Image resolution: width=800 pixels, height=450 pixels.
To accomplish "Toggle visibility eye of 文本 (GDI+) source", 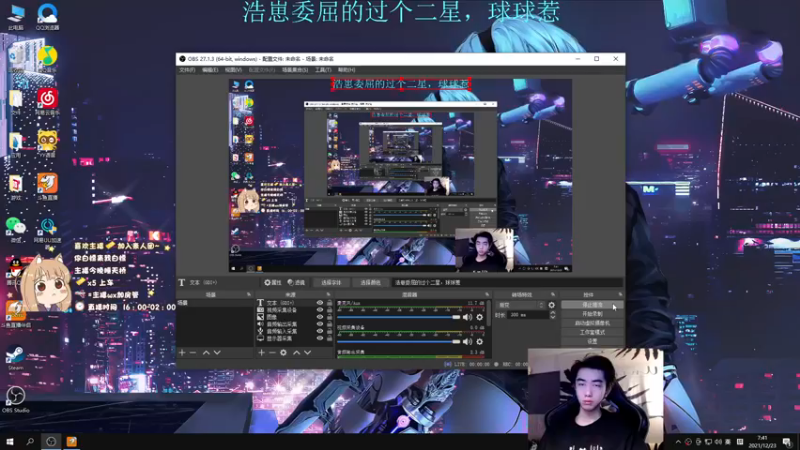I will tap(320, 303).
